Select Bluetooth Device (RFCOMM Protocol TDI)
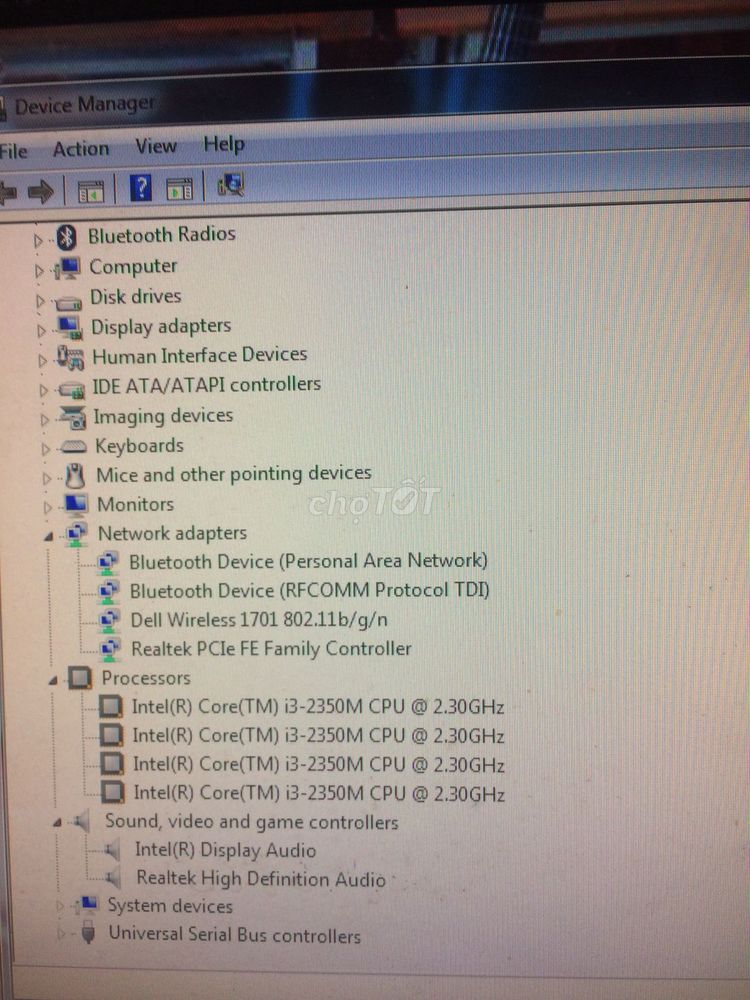The height and width of the screenshot is (1000, 750). click(x=309, y=591)
